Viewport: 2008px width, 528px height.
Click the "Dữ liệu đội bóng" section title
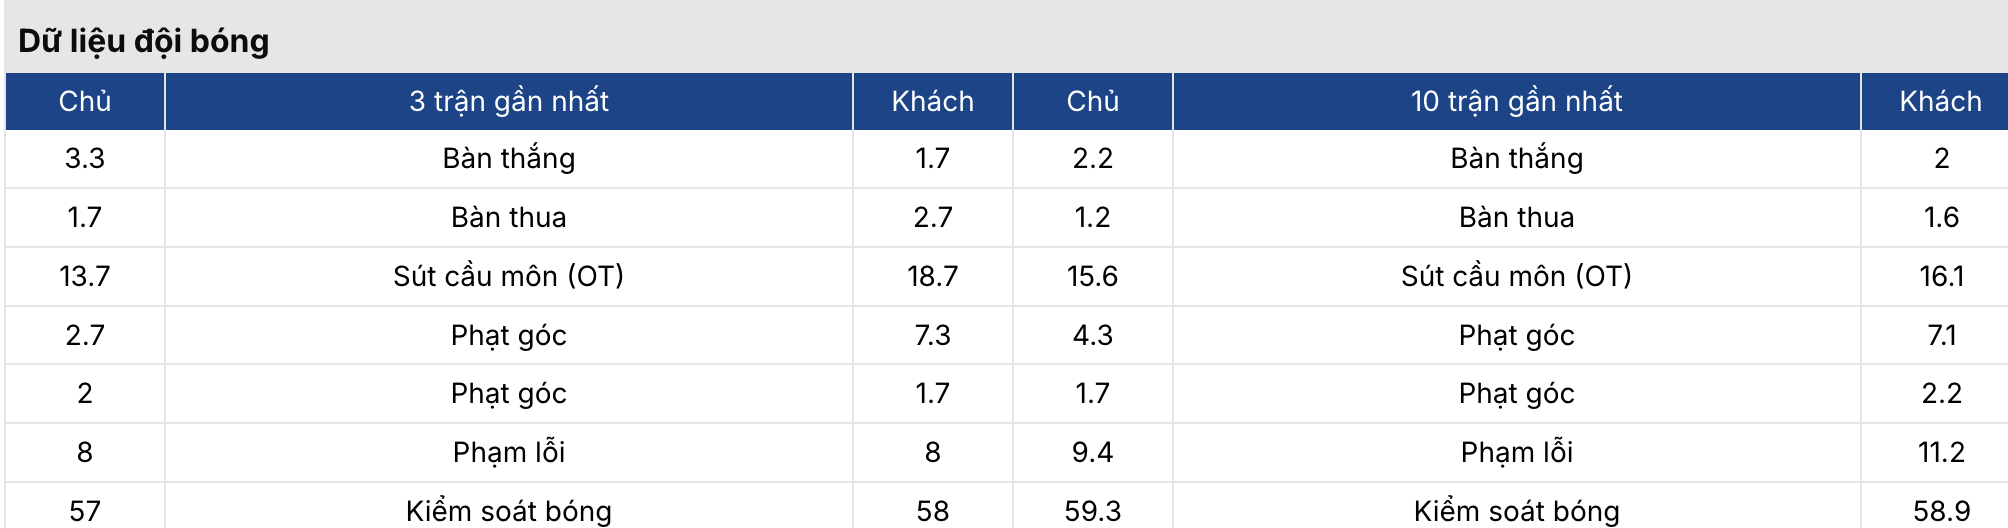(144, 41)
